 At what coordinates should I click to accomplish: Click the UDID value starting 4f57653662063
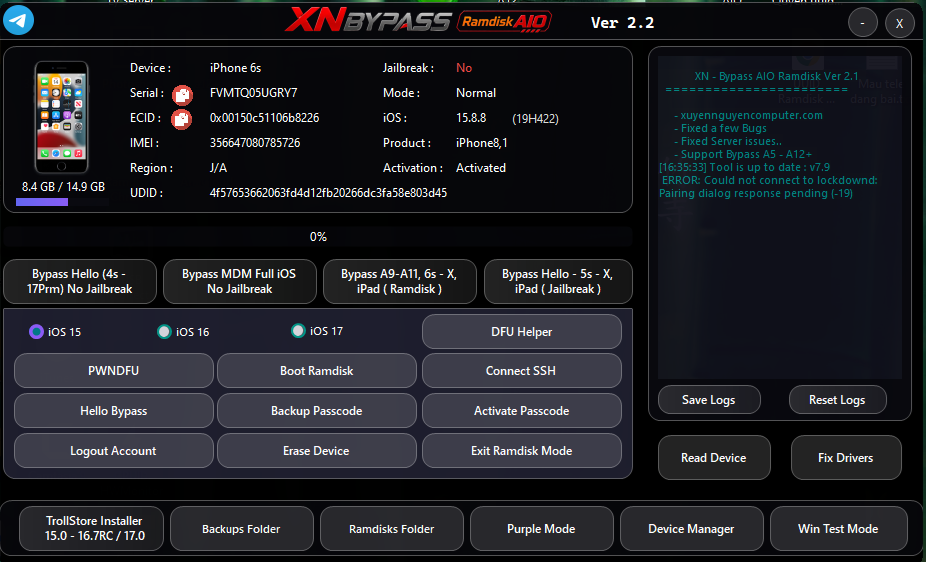pos(328,192)
